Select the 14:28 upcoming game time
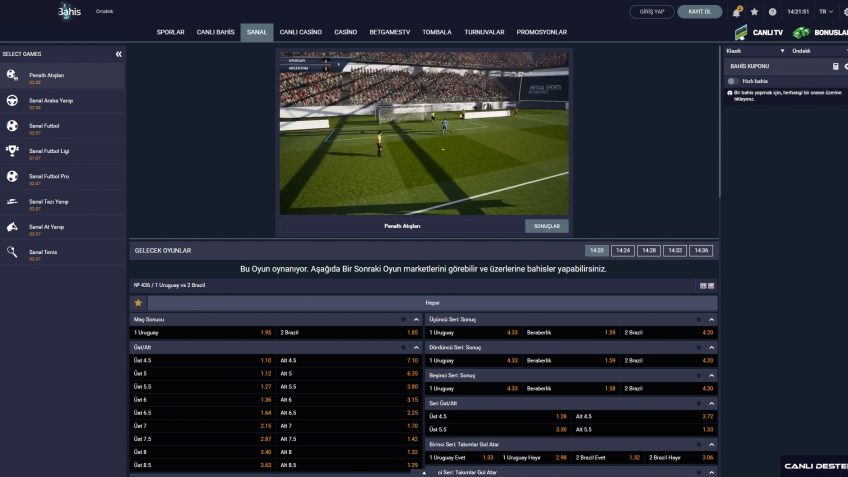This screenshot has width=848, height=477. point(649,250)
